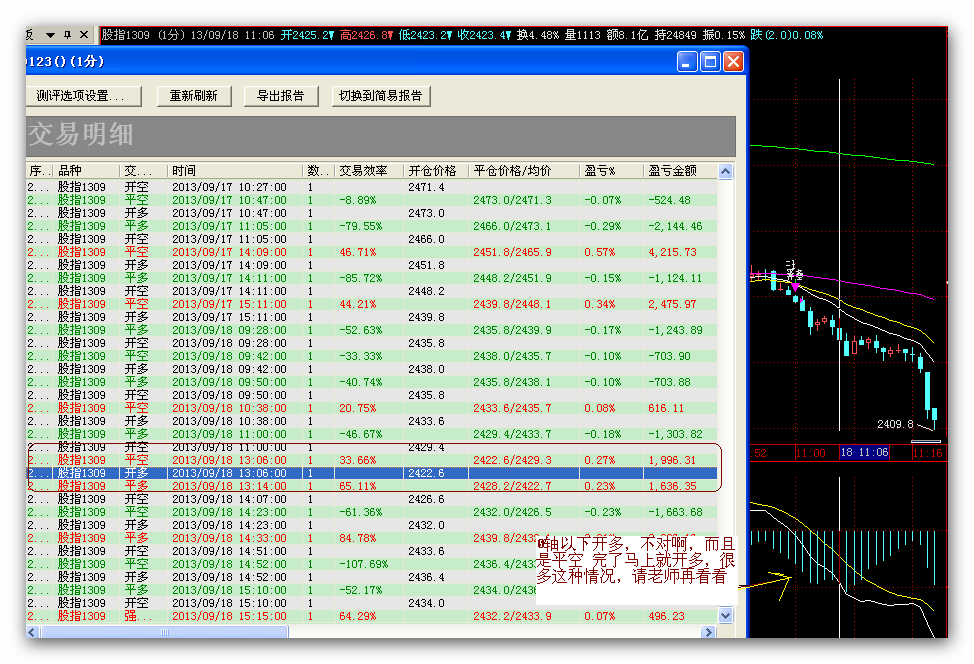Sort by 盈亏金额 column header
974x664 pixels.
pyautogui.click(x=680, y=171)
